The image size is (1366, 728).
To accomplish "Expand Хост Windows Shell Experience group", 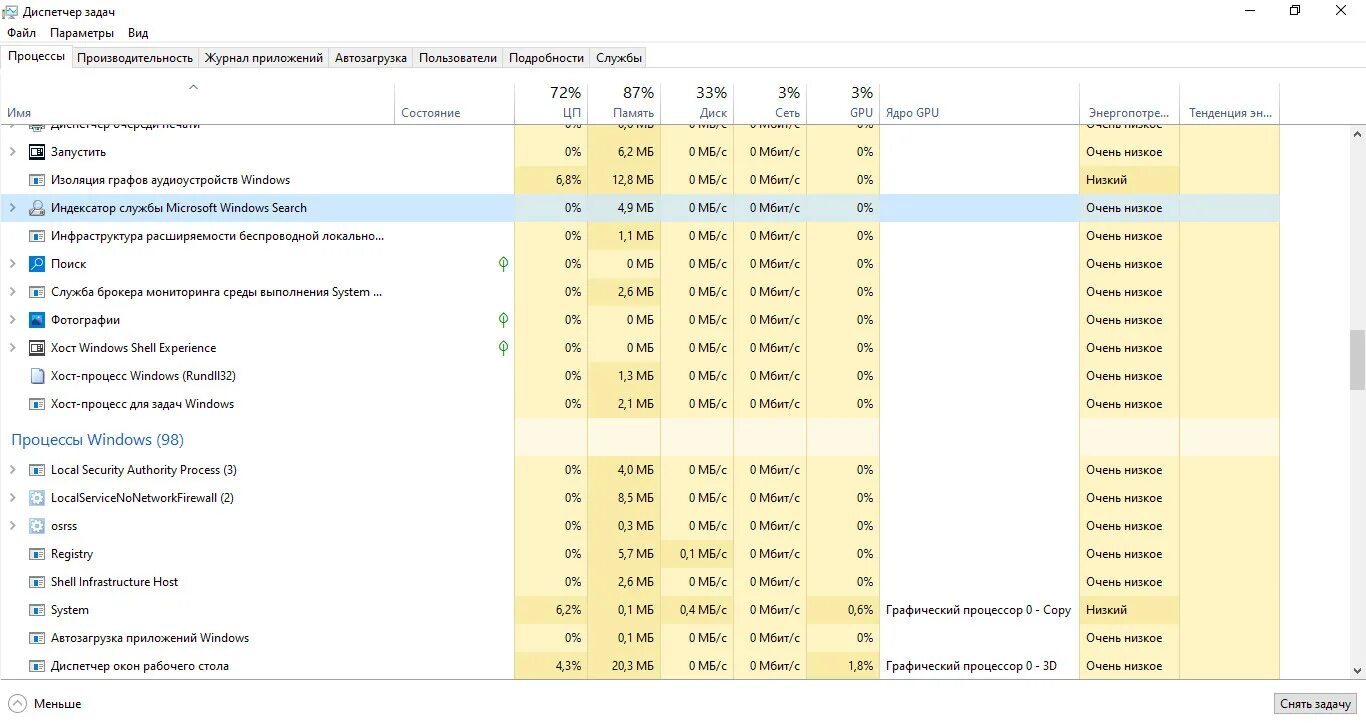I will pos(12,348).
